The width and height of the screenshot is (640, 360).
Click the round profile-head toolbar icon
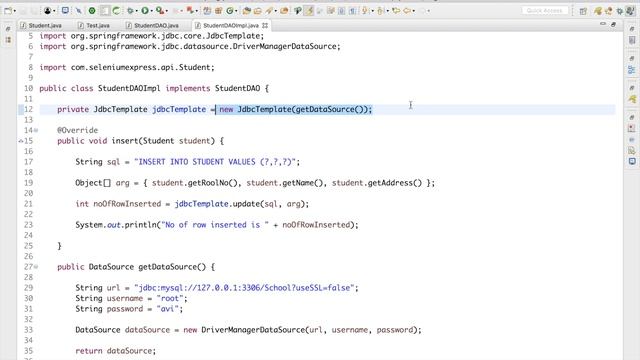47,11
